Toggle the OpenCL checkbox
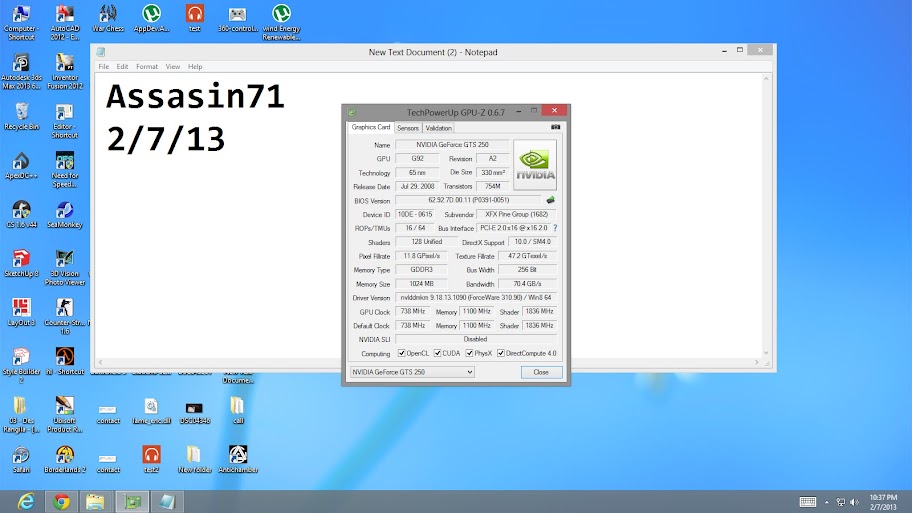 pyautogui.click(x=401, y=353)
